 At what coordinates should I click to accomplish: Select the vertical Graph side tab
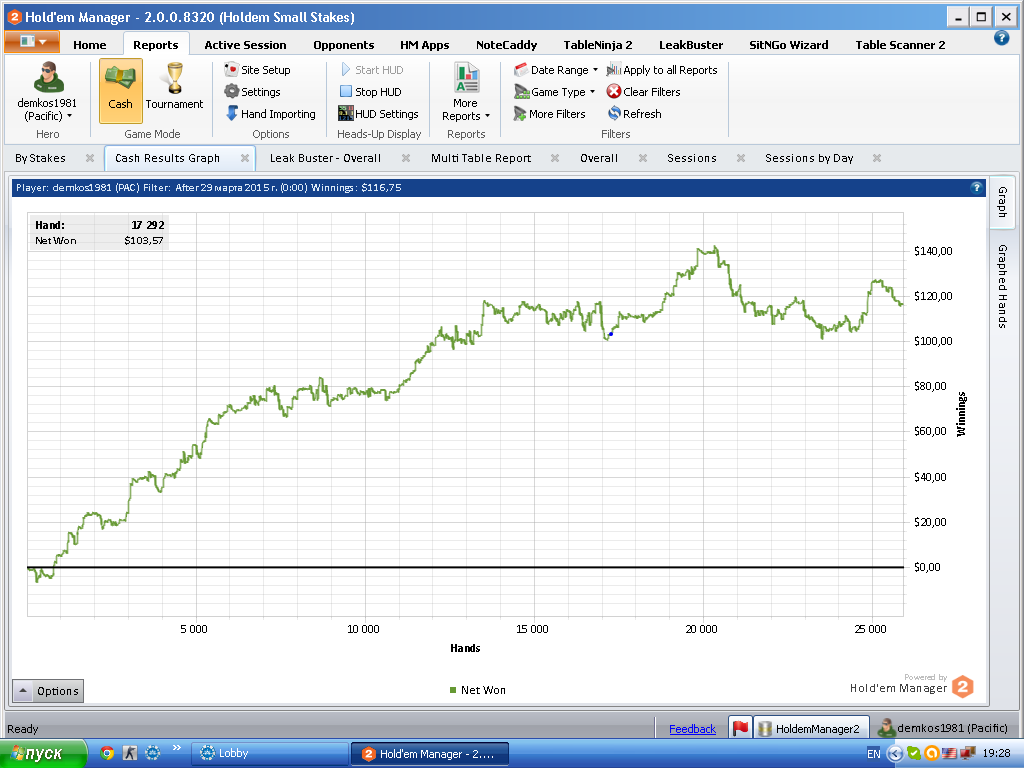(1002, 202)
